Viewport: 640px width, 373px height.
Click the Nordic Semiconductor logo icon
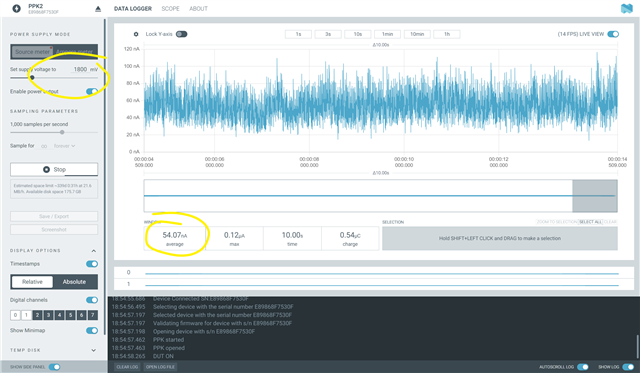[x=627, y=8]
